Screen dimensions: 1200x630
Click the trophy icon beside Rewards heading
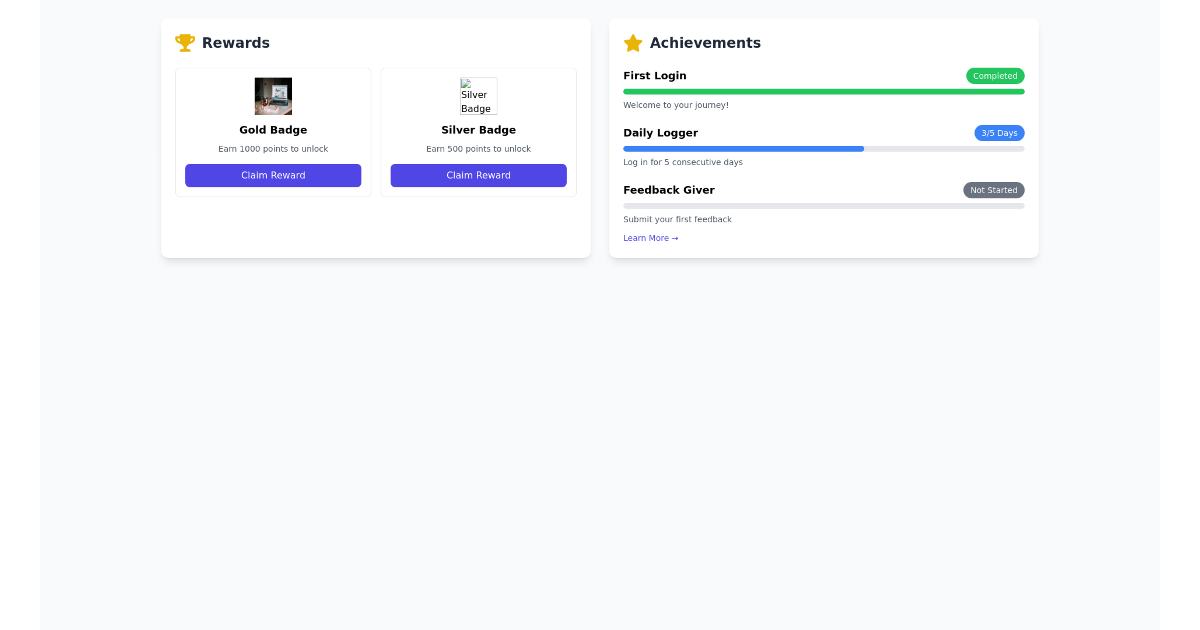point(184,42)
